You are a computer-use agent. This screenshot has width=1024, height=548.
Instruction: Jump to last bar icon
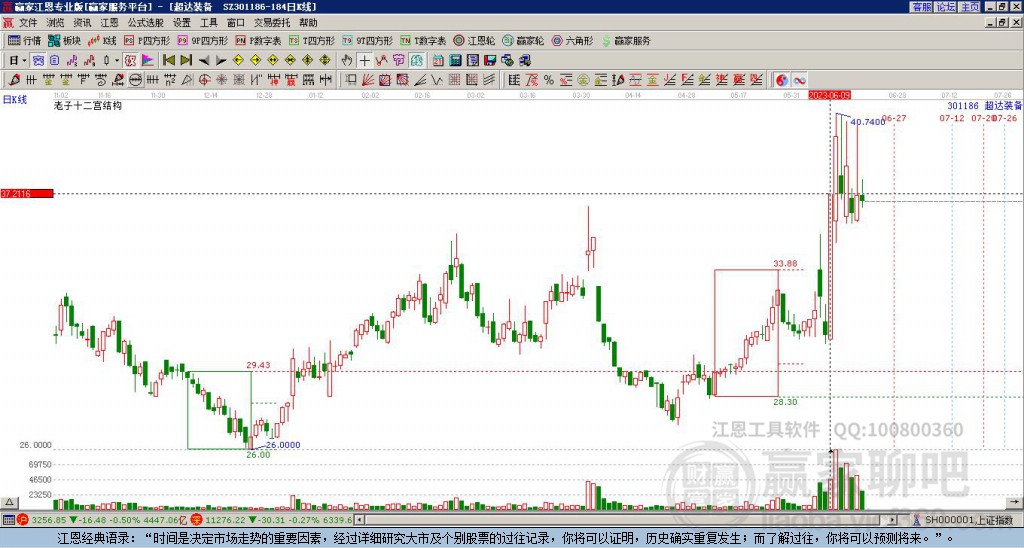(x=186, y=61)
